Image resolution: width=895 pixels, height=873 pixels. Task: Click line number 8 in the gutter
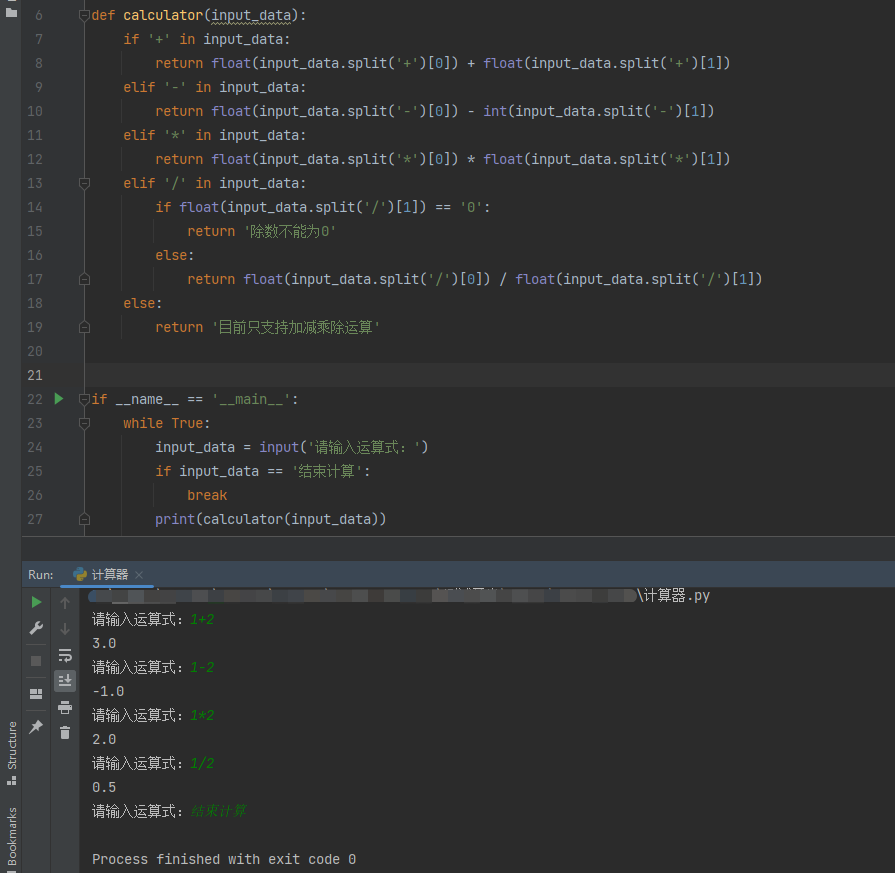pyautogui.click(x=39, y=63)
